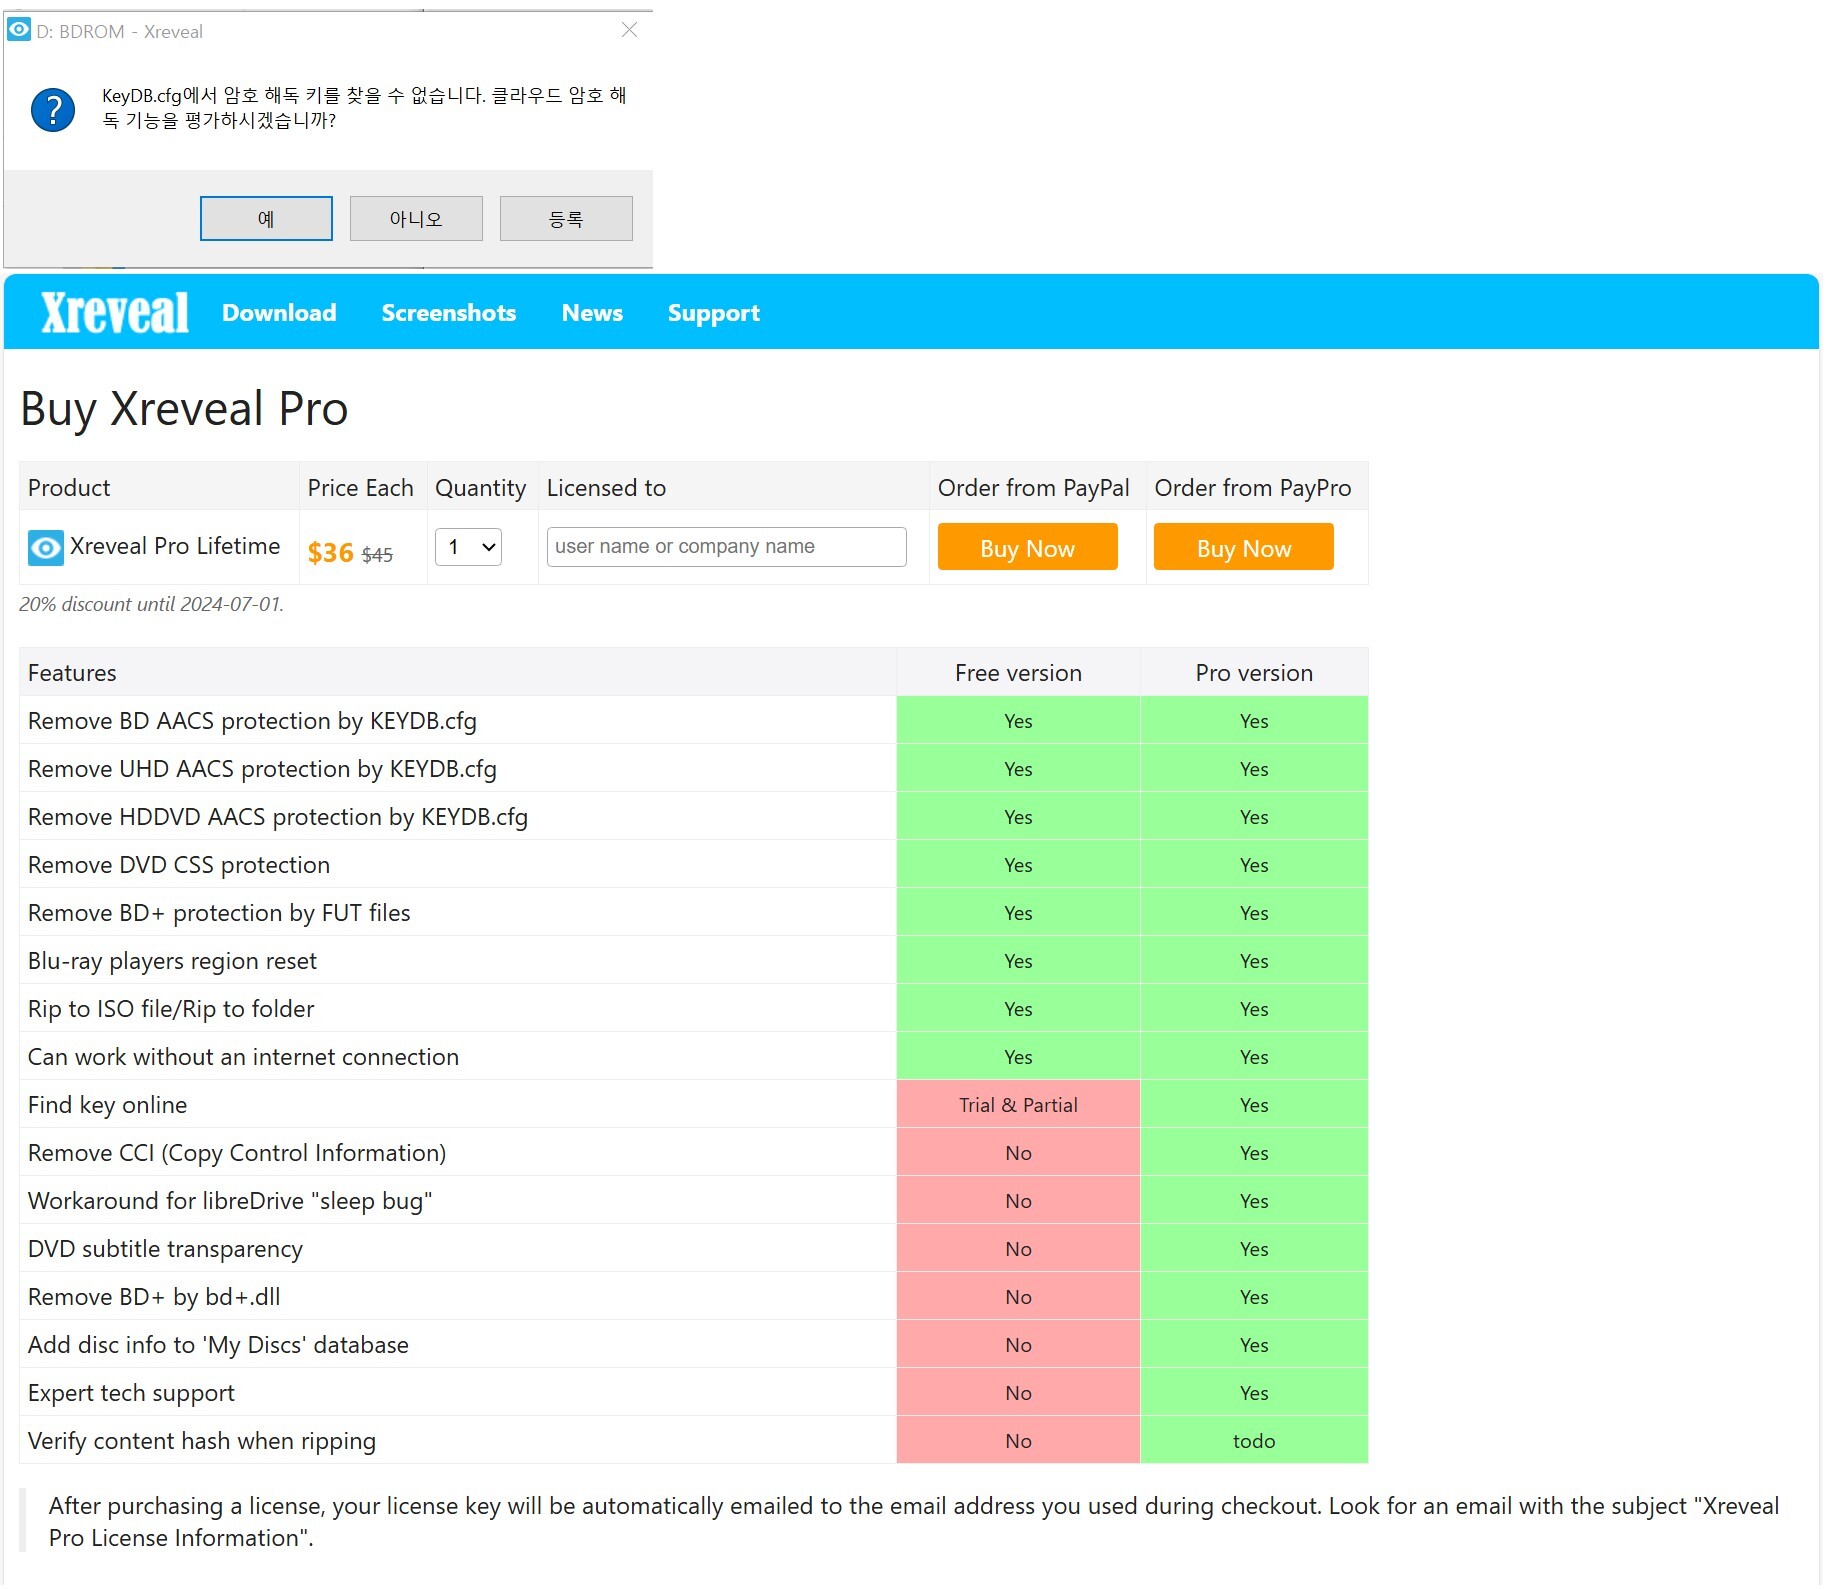Click the Xreveal logo in navigation bar
Screen dimensions: 1826x1589
coord(114,313)
